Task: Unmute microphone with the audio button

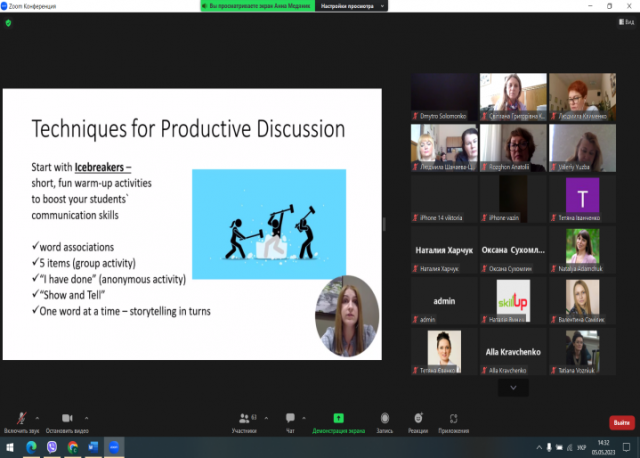Action: [19, 418]
